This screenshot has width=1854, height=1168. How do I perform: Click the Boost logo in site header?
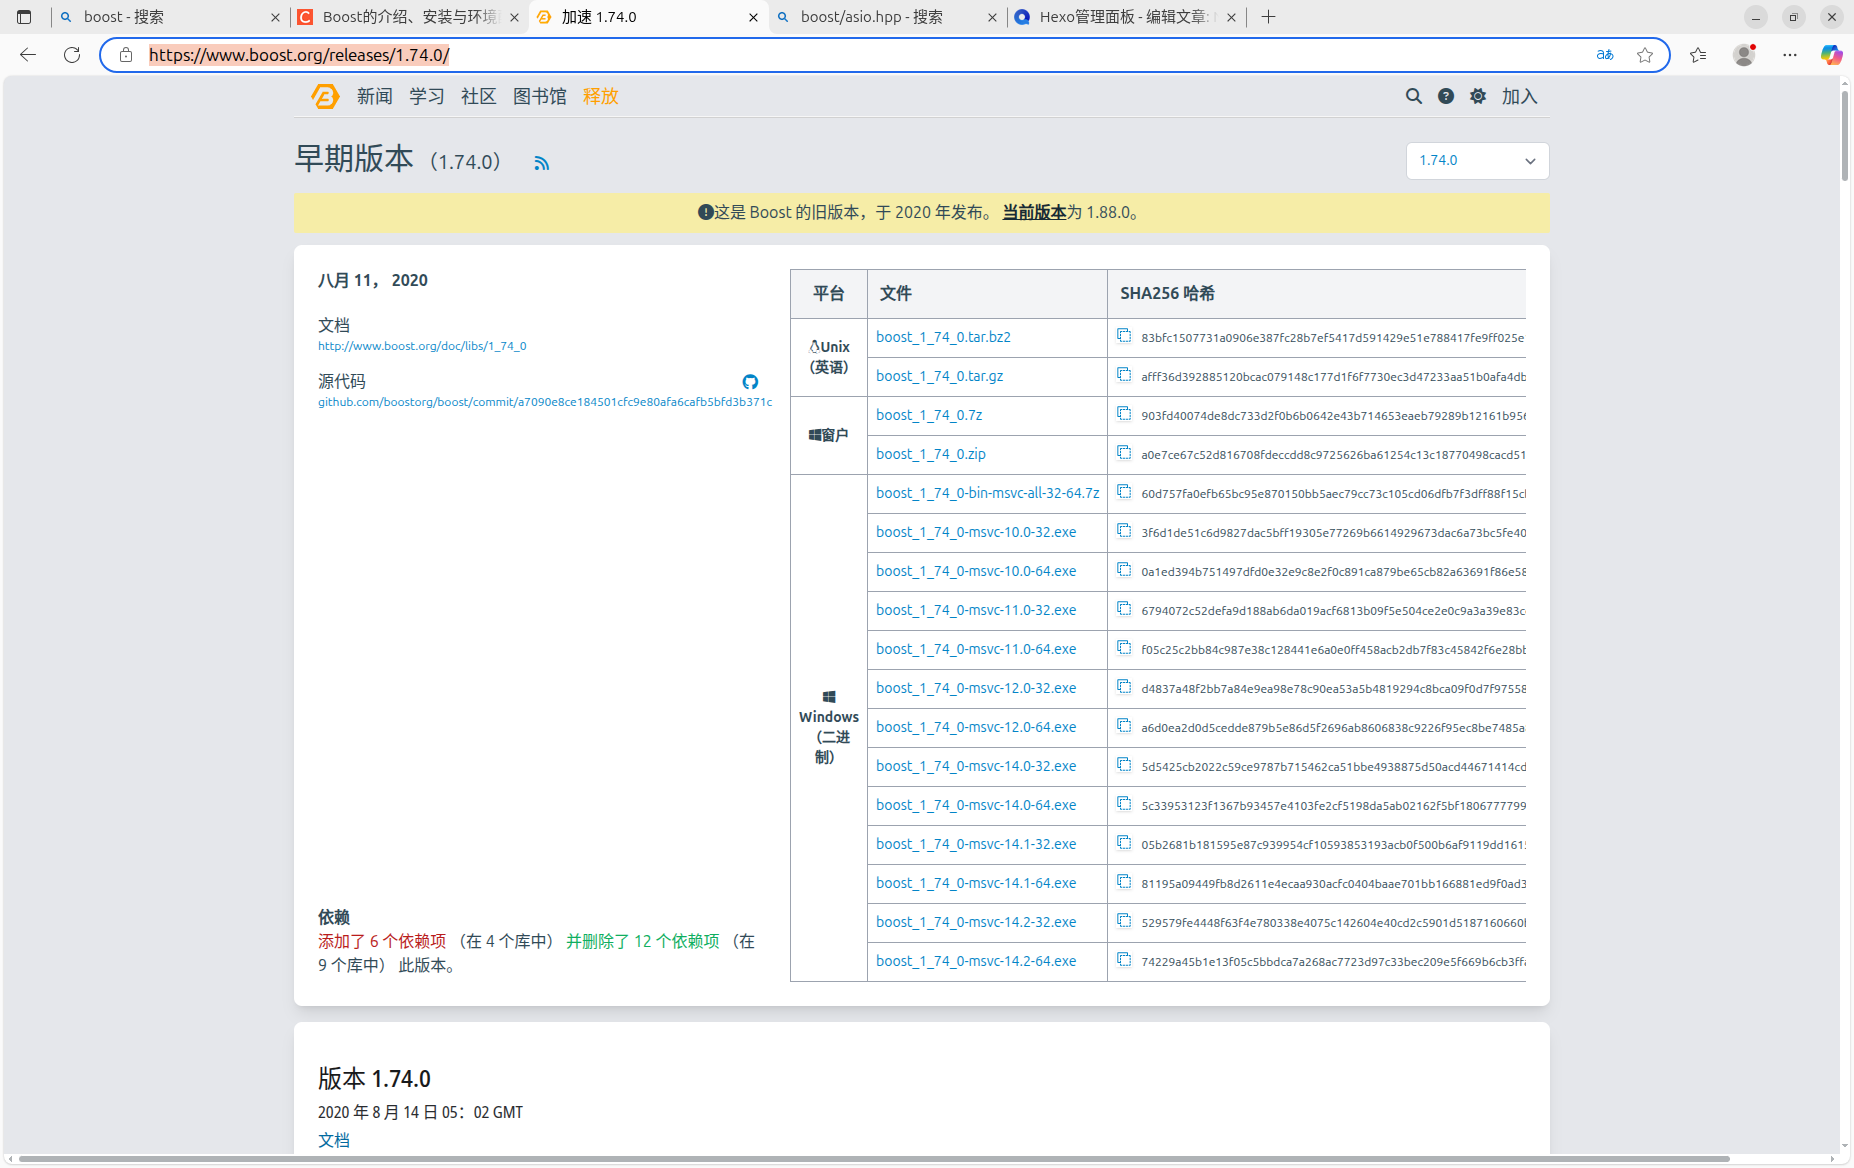[x=325, y=96]
